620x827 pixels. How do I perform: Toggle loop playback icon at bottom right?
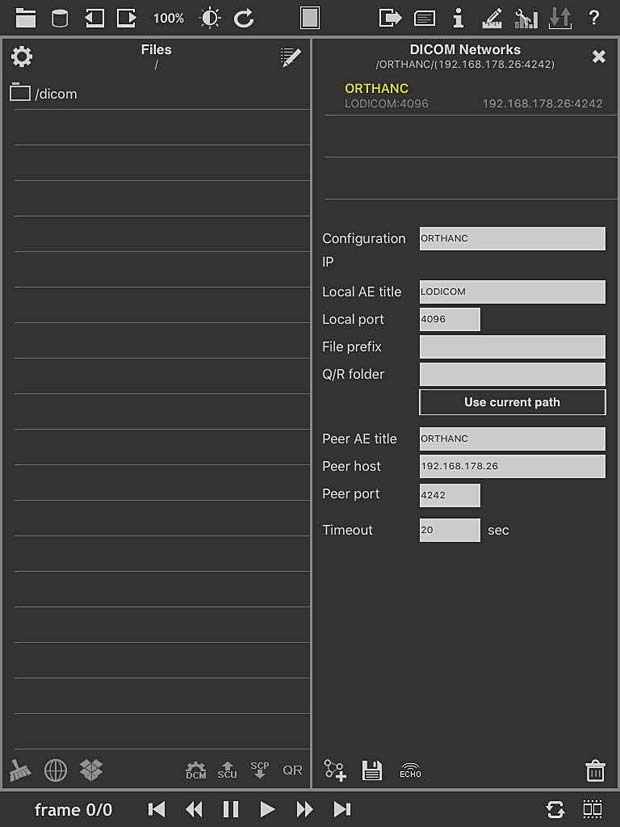point(555,809)
